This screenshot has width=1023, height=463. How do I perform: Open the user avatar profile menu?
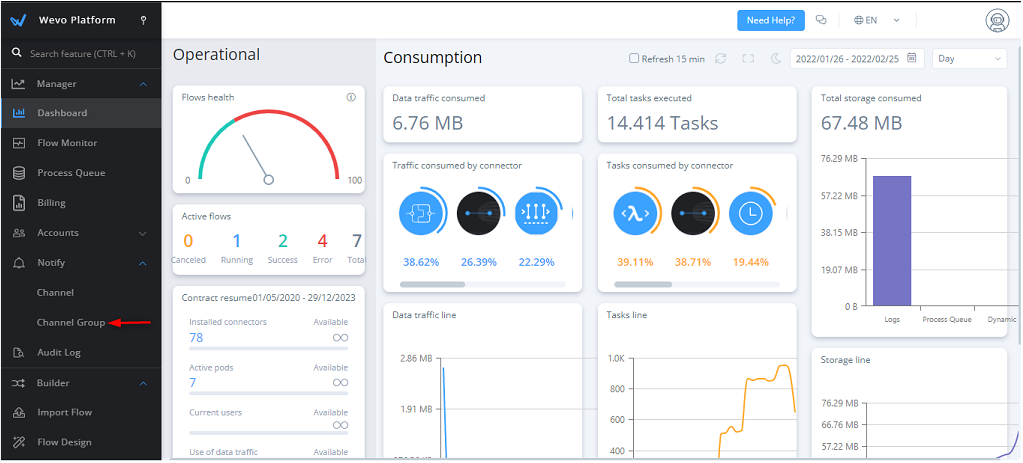pyautogui.click(x=995, y=20)
